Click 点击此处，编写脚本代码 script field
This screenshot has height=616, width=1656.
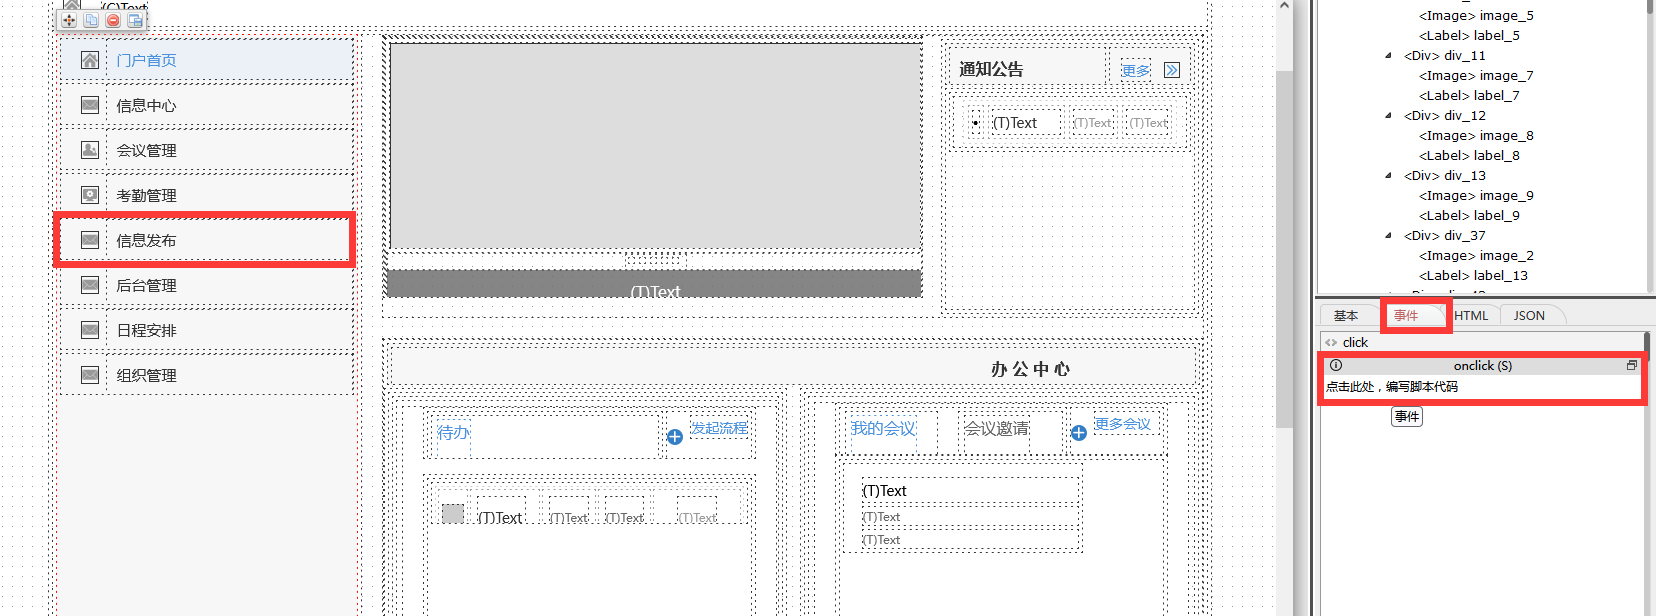click(1481, 387)
